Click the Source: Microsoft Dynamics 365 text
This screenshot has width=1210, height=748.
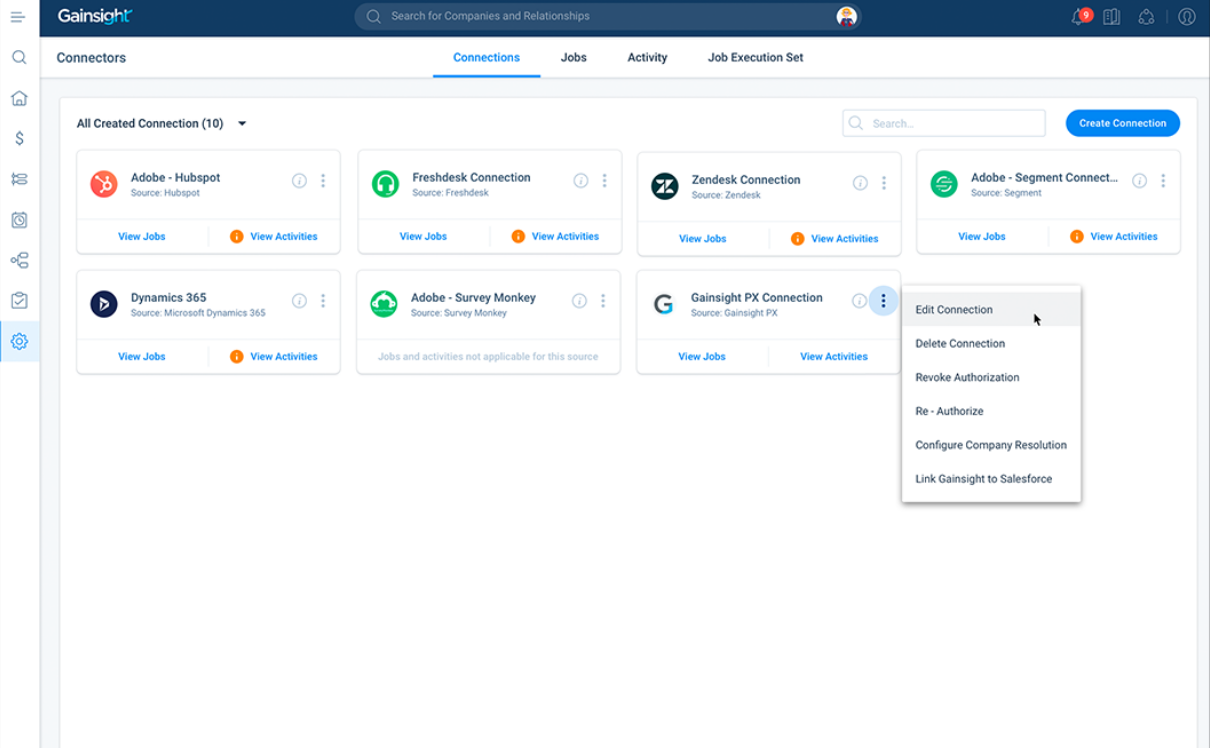coord(198,313)
